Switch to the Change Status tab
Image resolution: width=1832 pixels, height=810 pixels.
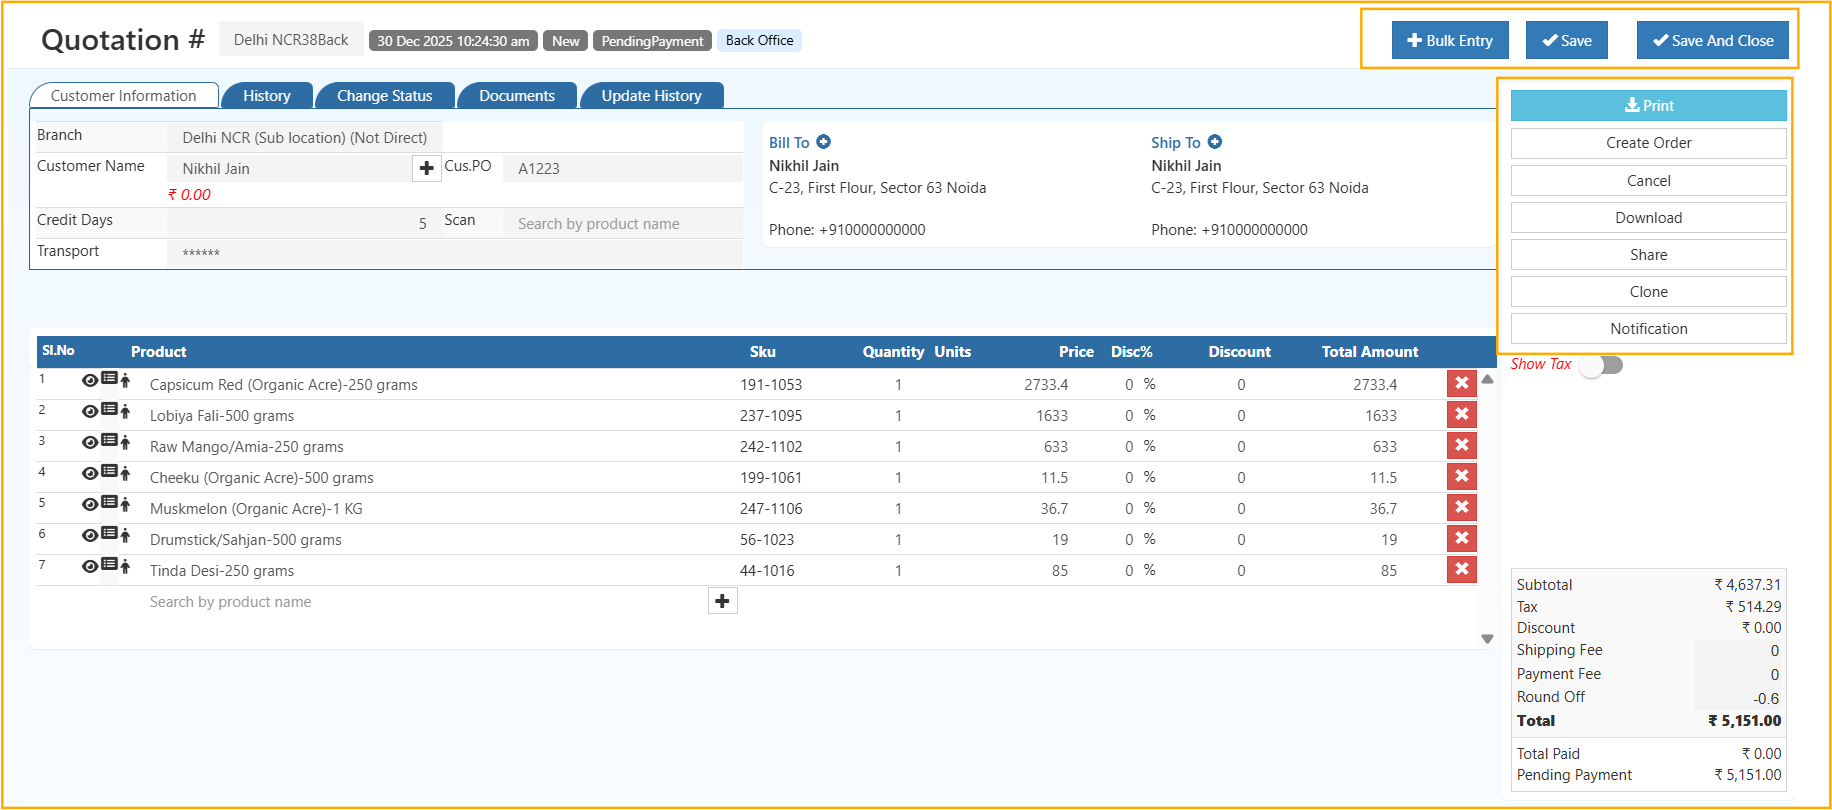pyautogui.click(x=384, y=96)
